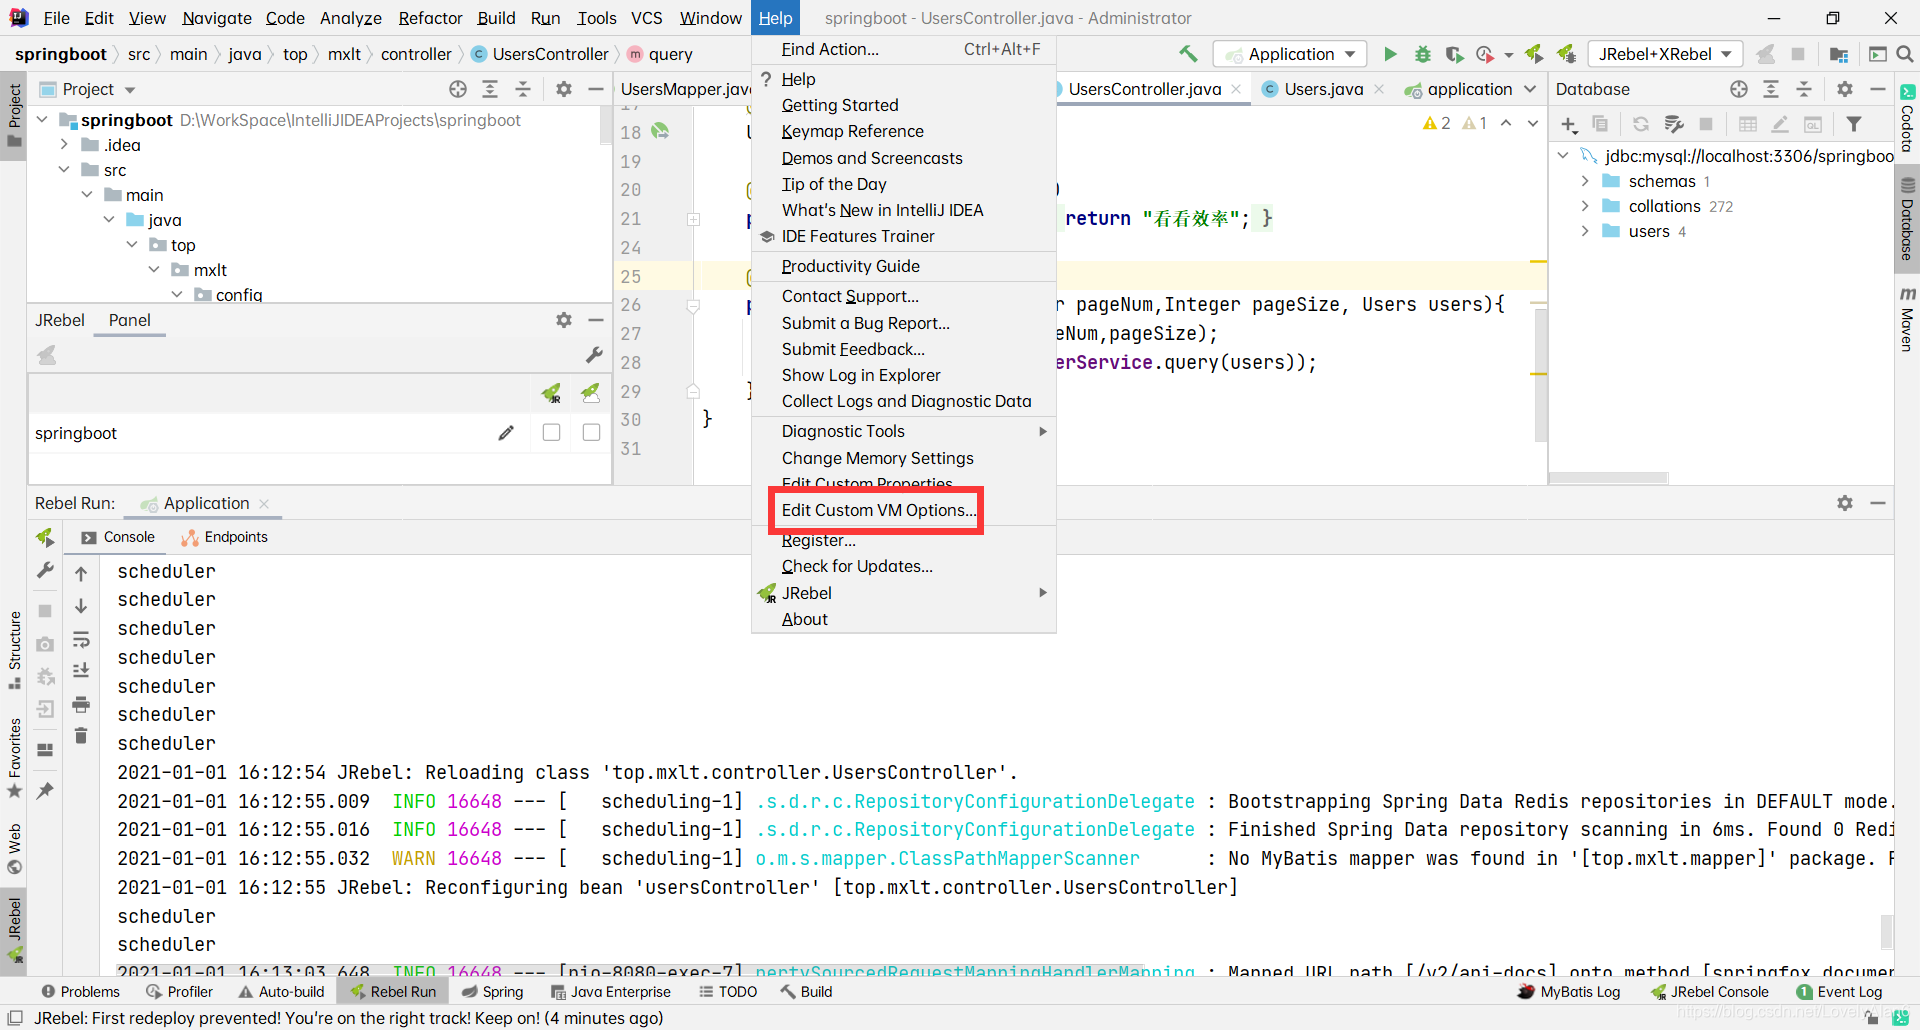Click the Debug bug icon in toolbar
1920x1030 pixels.
coord(1422,54)
